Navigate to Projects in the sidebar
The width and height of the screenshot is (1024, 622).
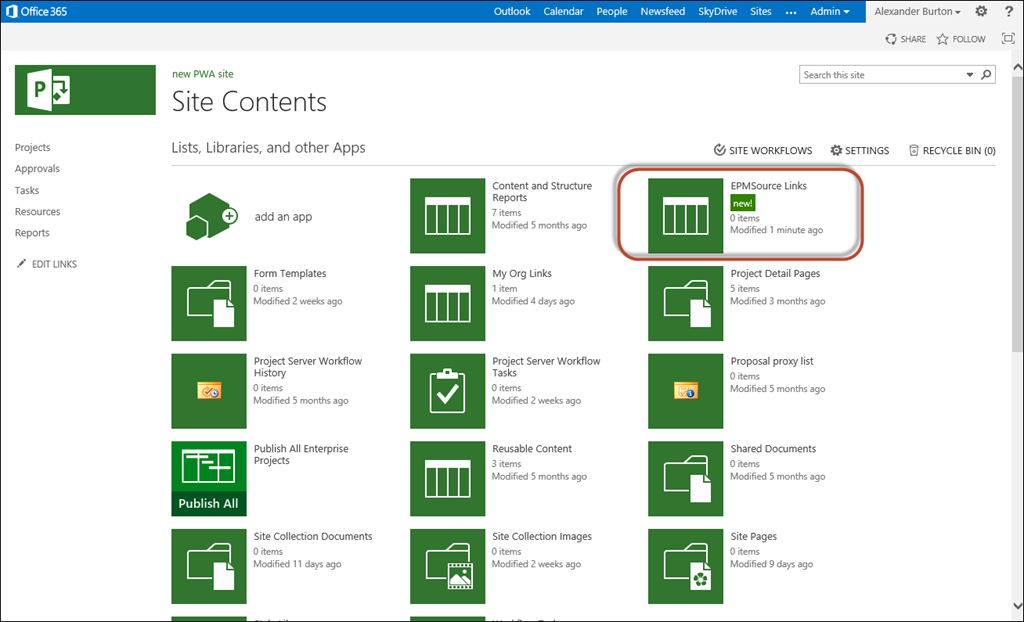(x=33, y=148)
